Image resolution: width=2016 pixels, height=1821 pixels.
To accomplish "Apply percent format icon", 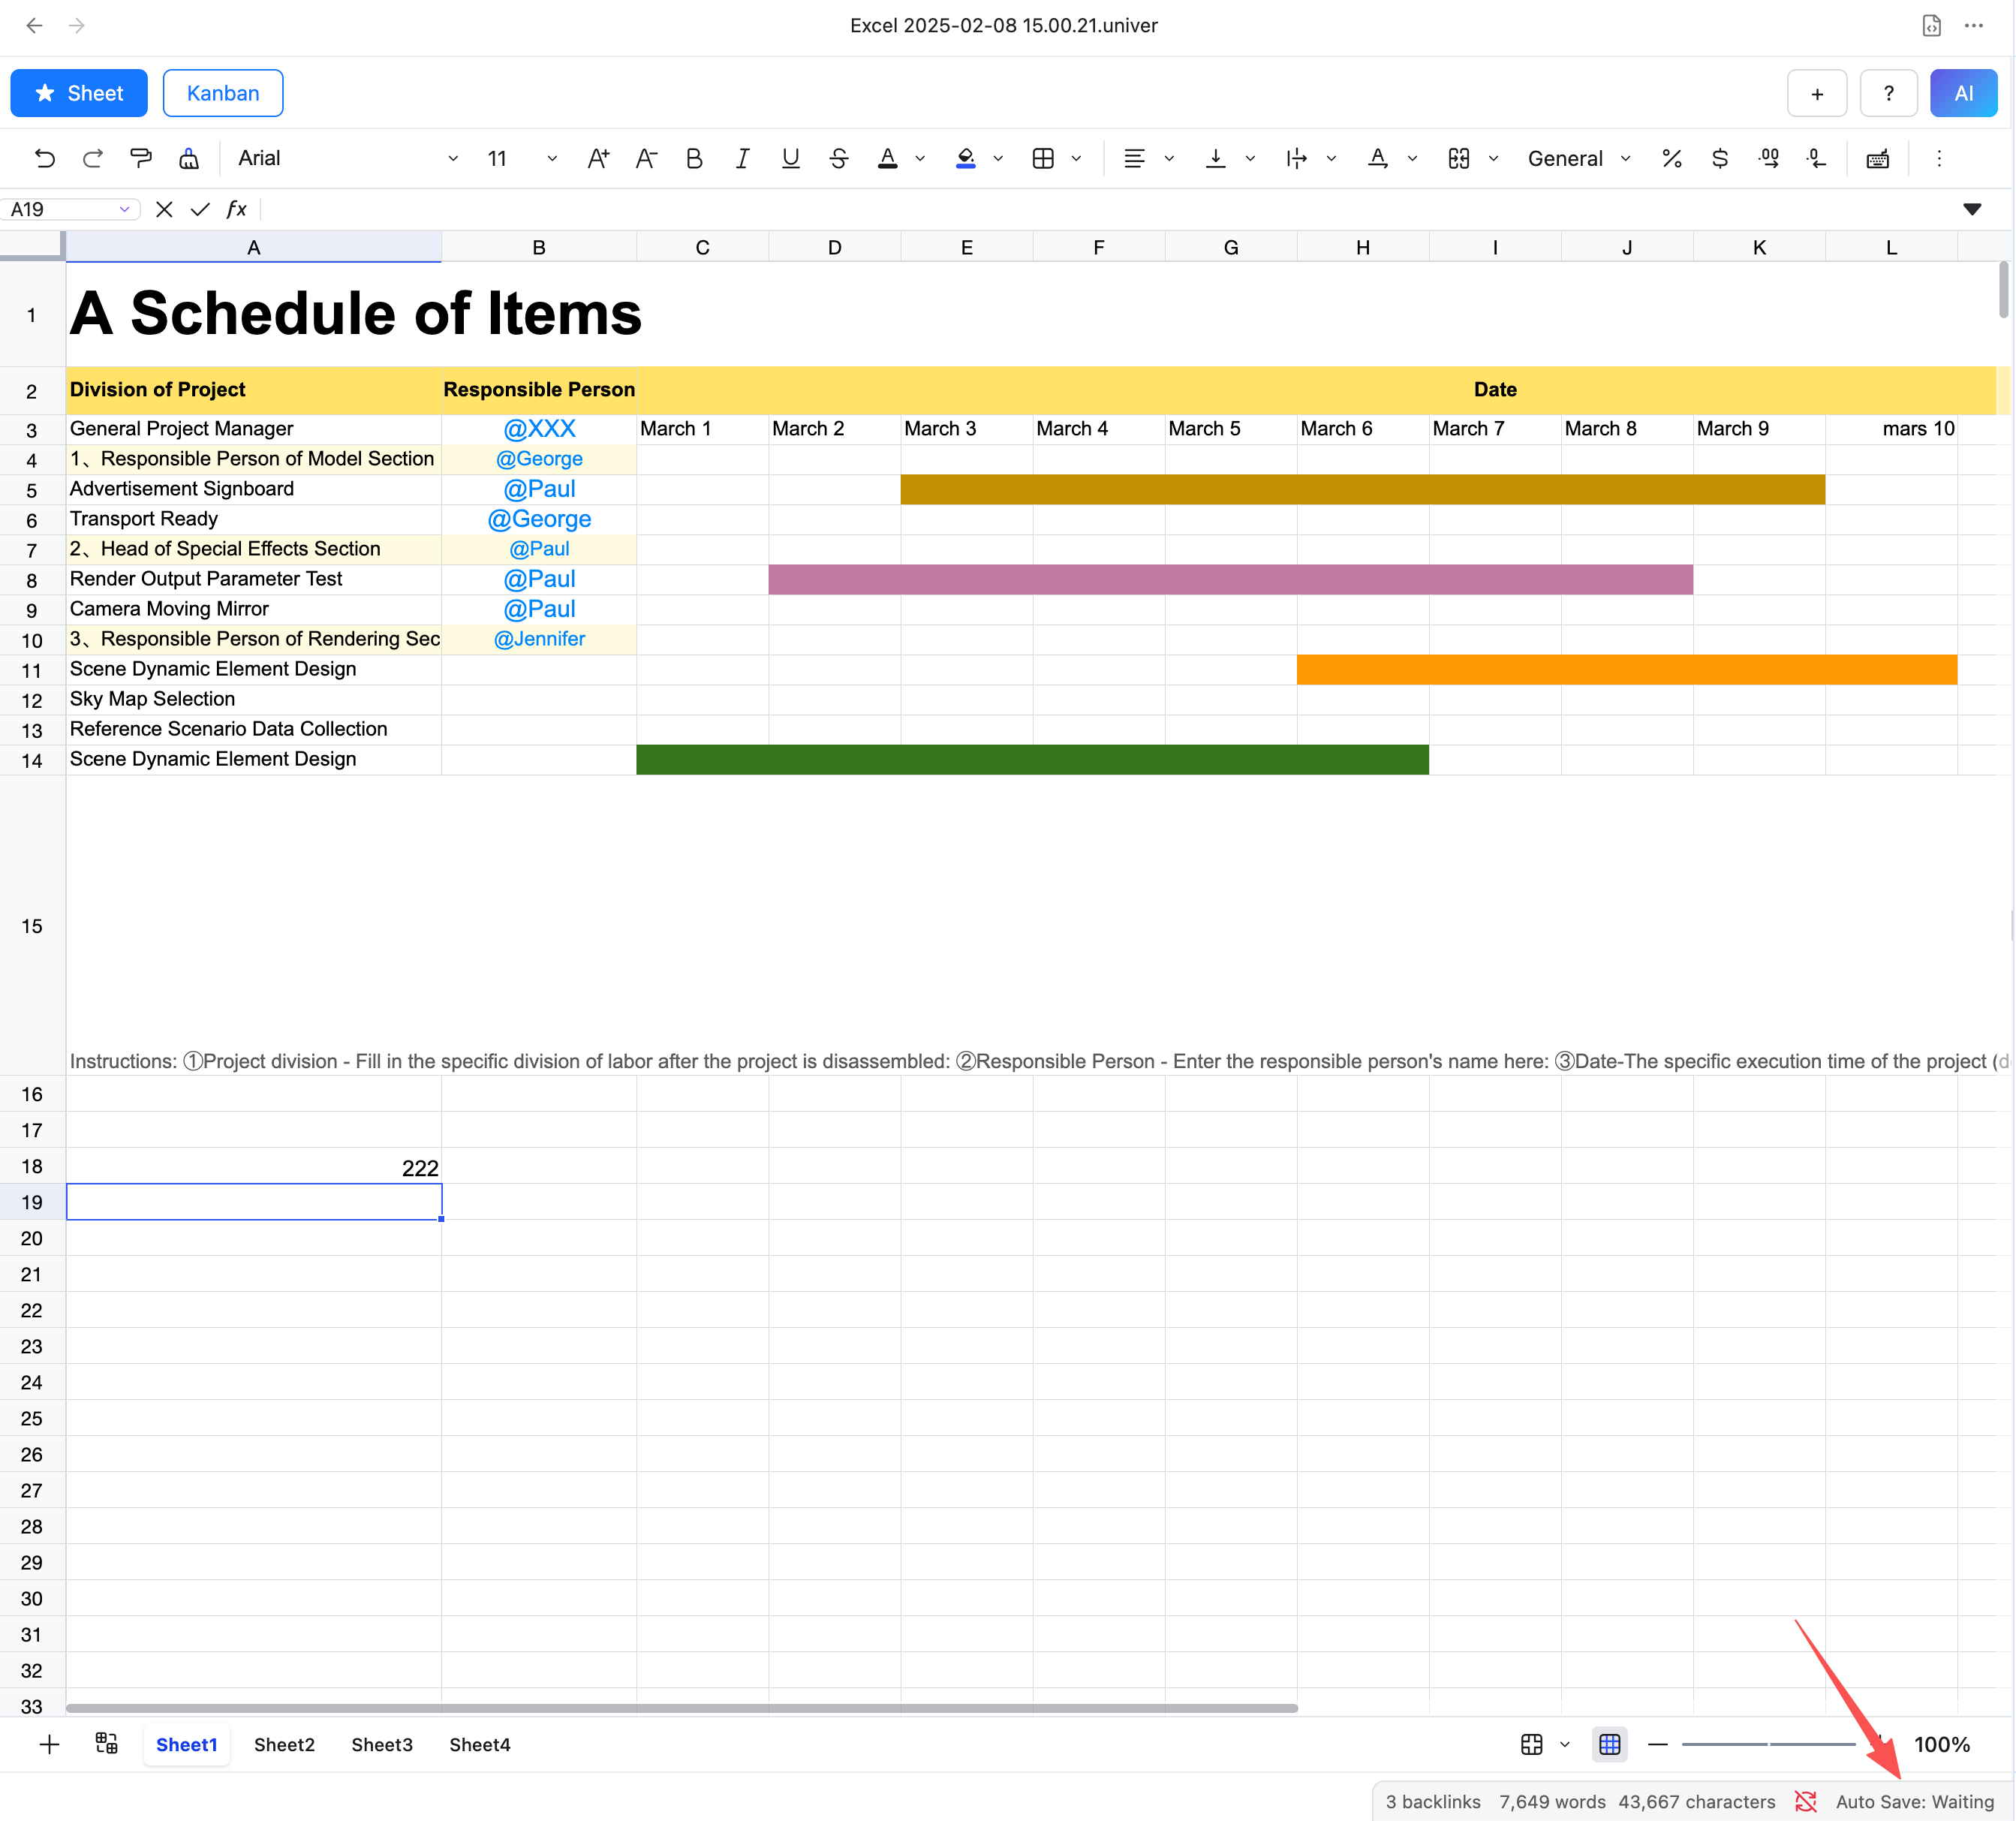I will click(1671, 158).
